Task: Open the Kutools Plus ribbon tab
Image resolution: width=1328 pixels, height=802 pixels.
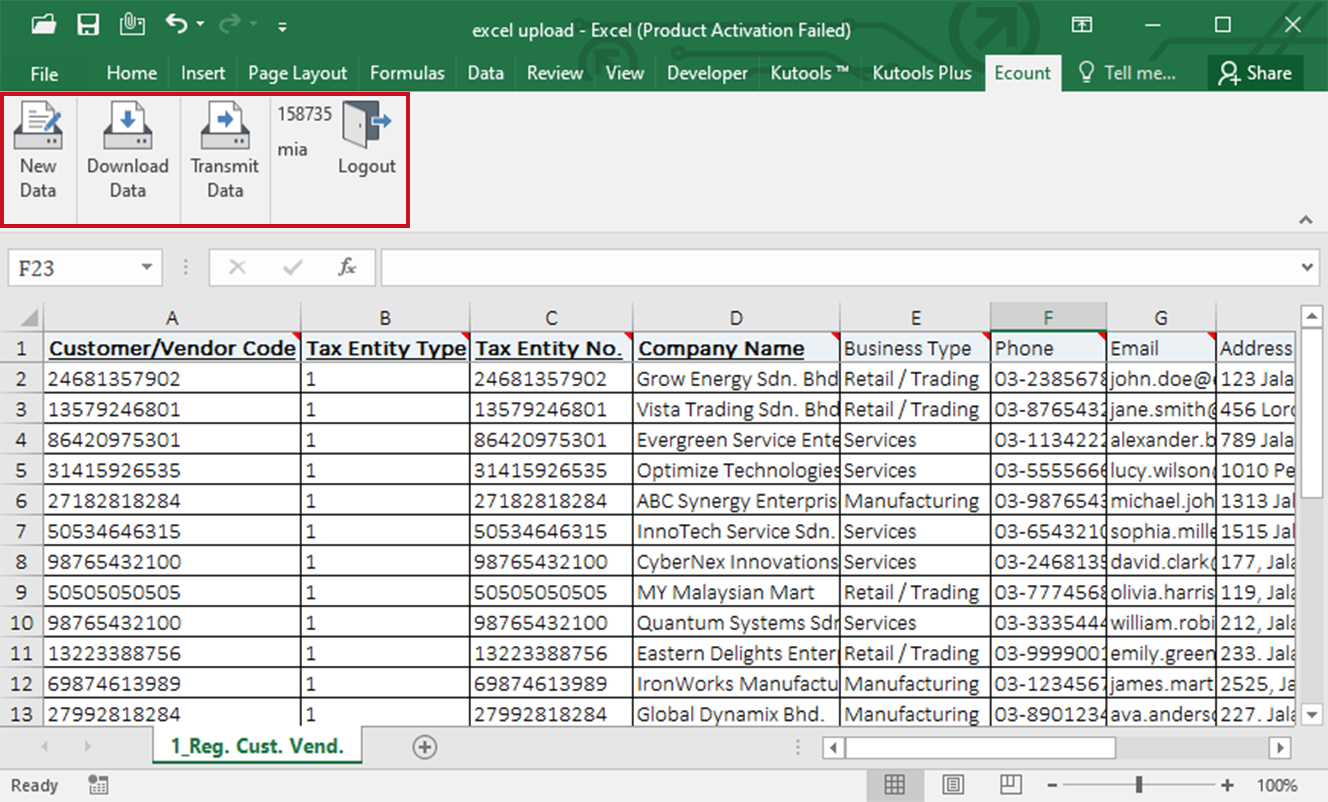Action: 921,73
